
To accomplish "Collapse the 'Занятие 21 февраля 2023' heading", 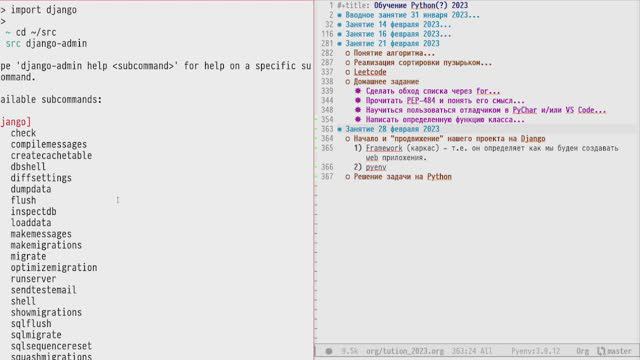I will point(392,44).
